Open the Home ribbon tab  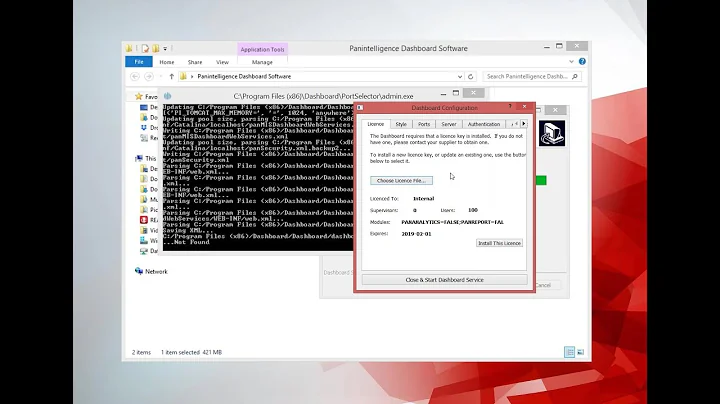click(167, 62)
